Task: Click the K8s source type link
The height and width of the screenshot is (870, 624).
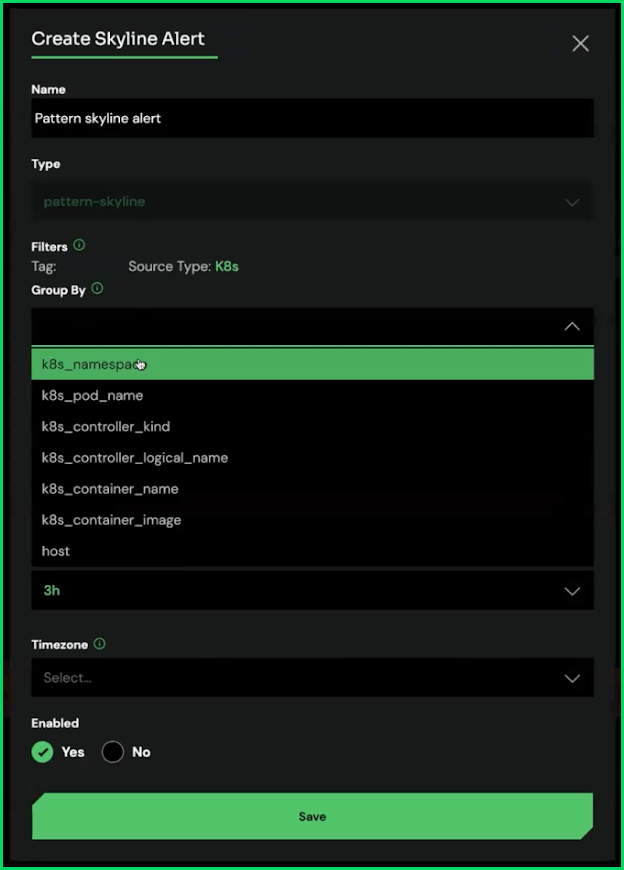Action: [227, 267]
